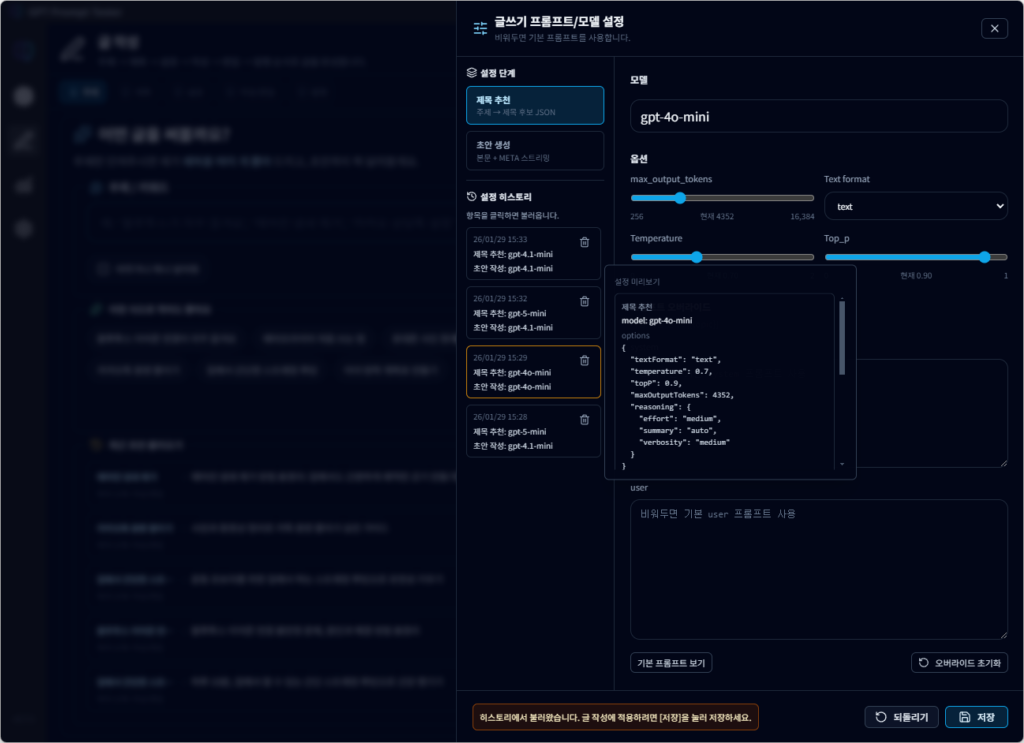Click 기본 프롬프트 보기 button
Screen dimensions: 1024x743
pos(671,663)
